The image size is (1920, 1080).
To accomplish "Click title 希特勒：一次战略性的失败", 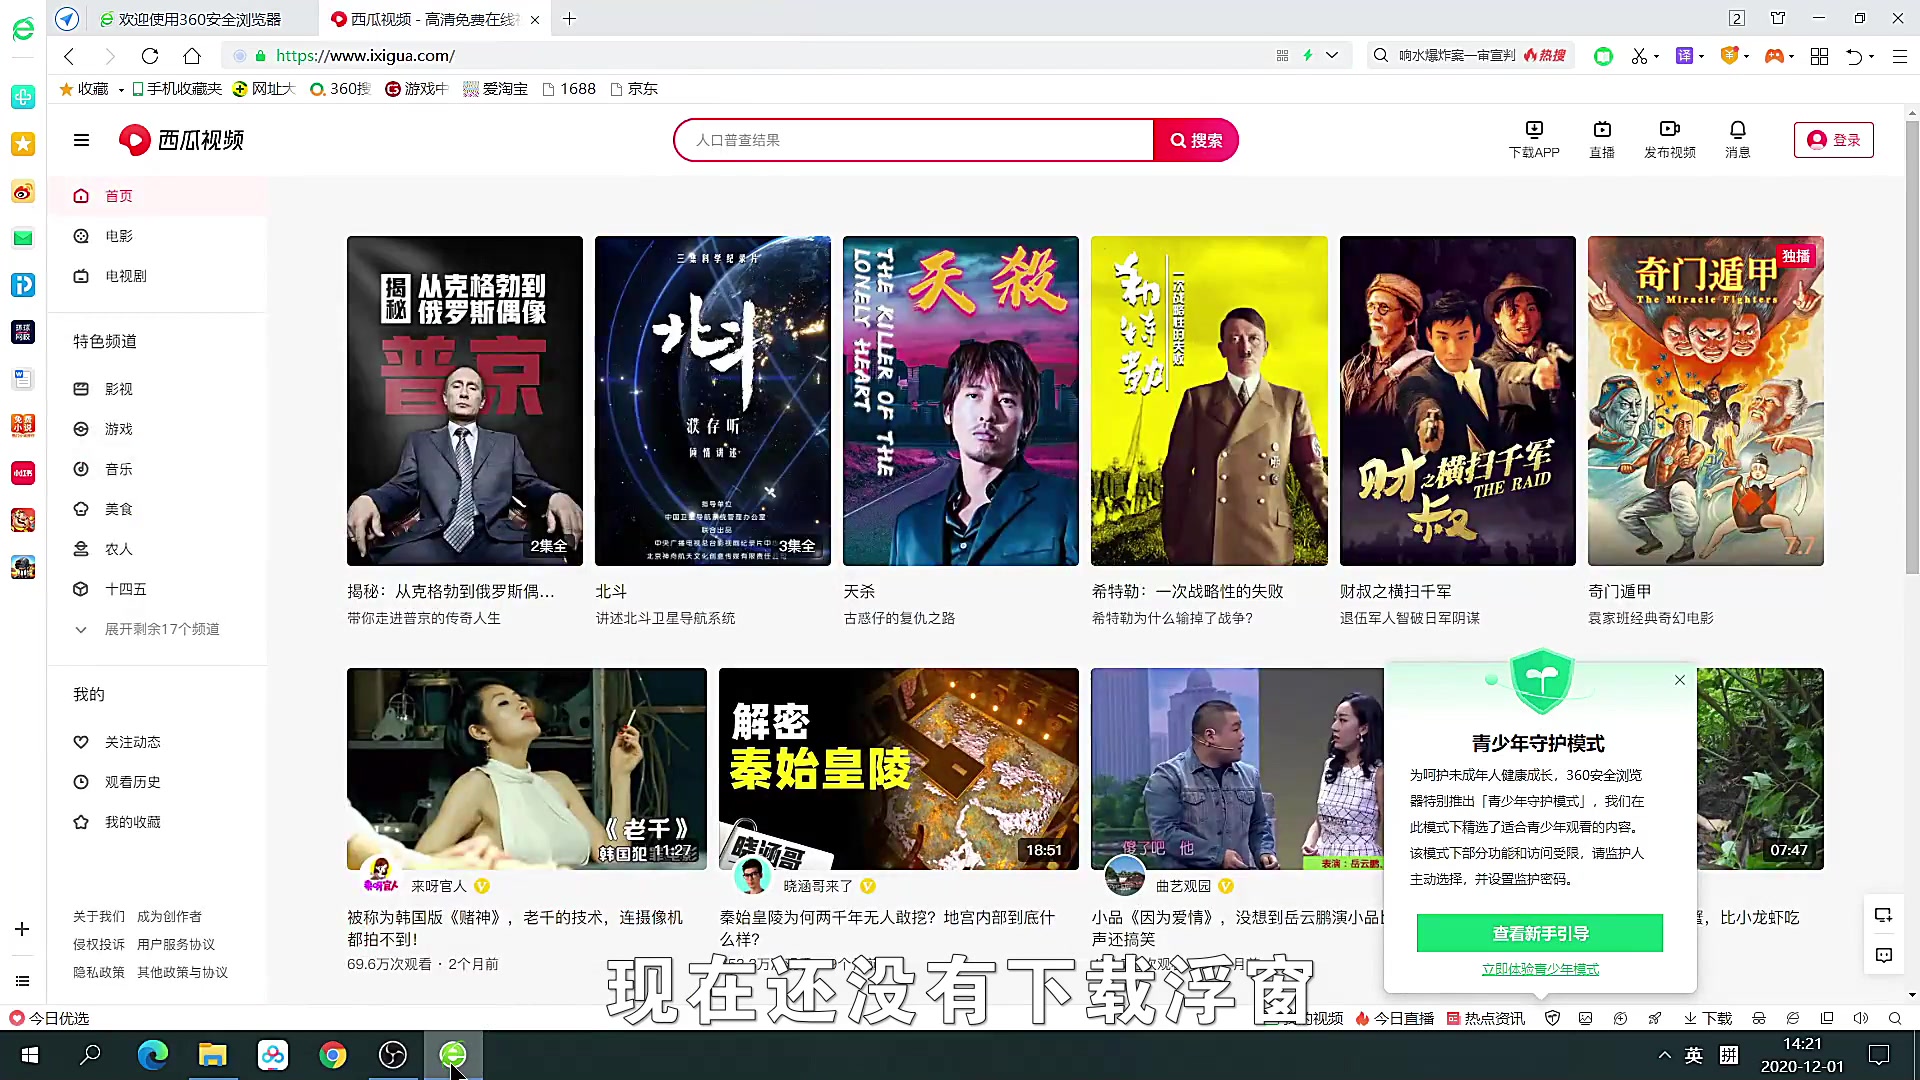I will click(x=1187, y=591).
